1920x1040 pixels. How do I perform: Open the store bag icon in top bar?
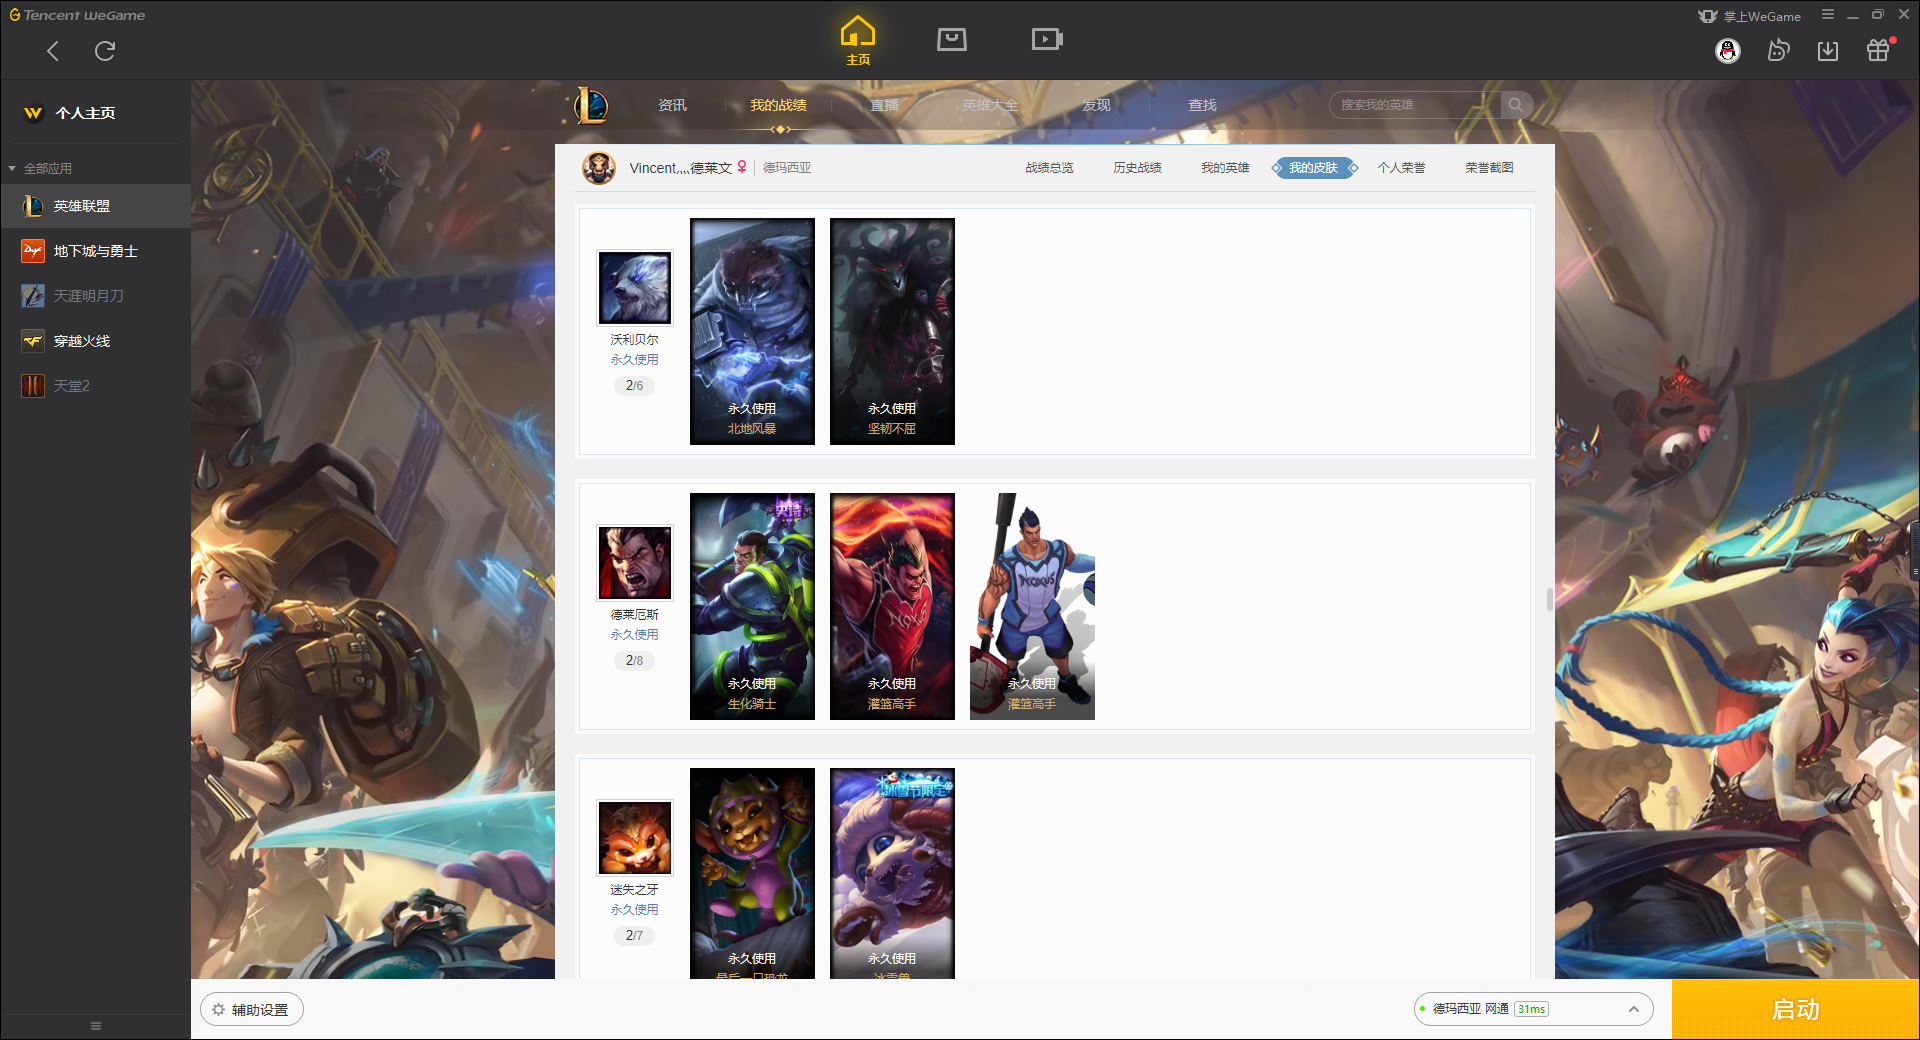952,39
